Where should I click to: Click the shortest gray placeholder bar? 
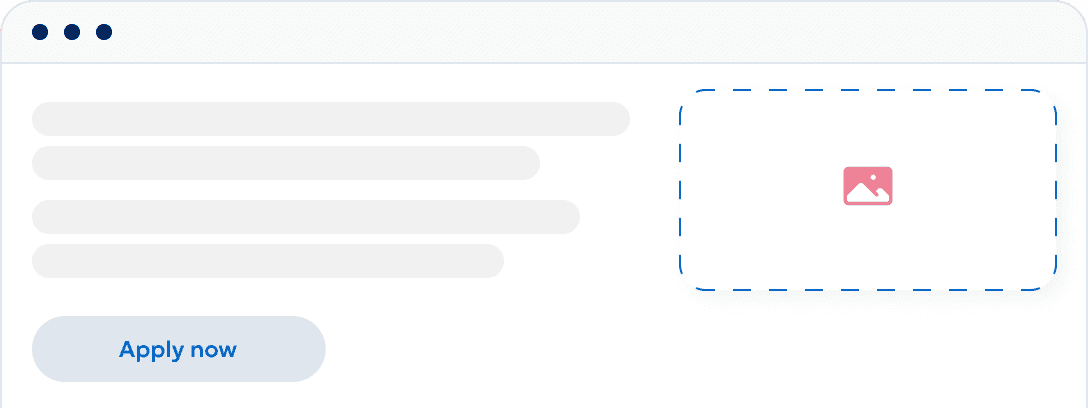pyautogui.click(x=267, y=260)
